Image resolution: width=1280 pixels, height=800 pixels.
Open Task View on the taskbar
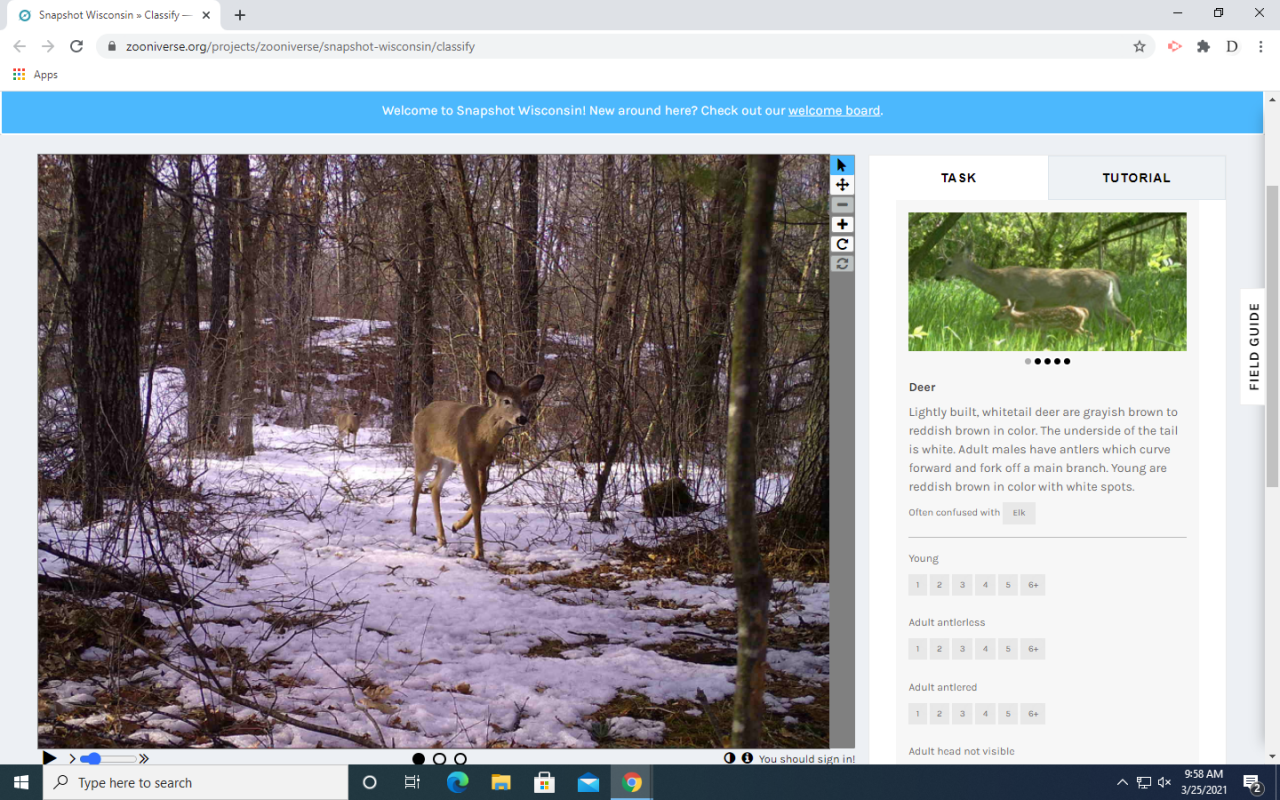click(412, 782)
